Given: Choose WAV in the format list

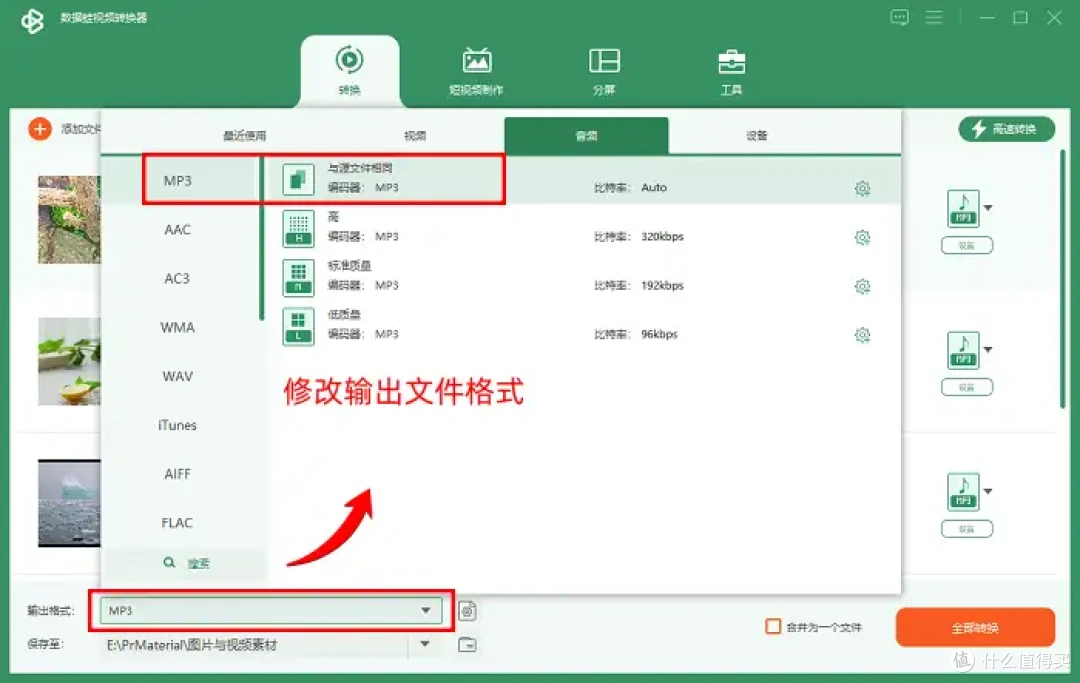Looking at the screenshot, I should (178, 376).
